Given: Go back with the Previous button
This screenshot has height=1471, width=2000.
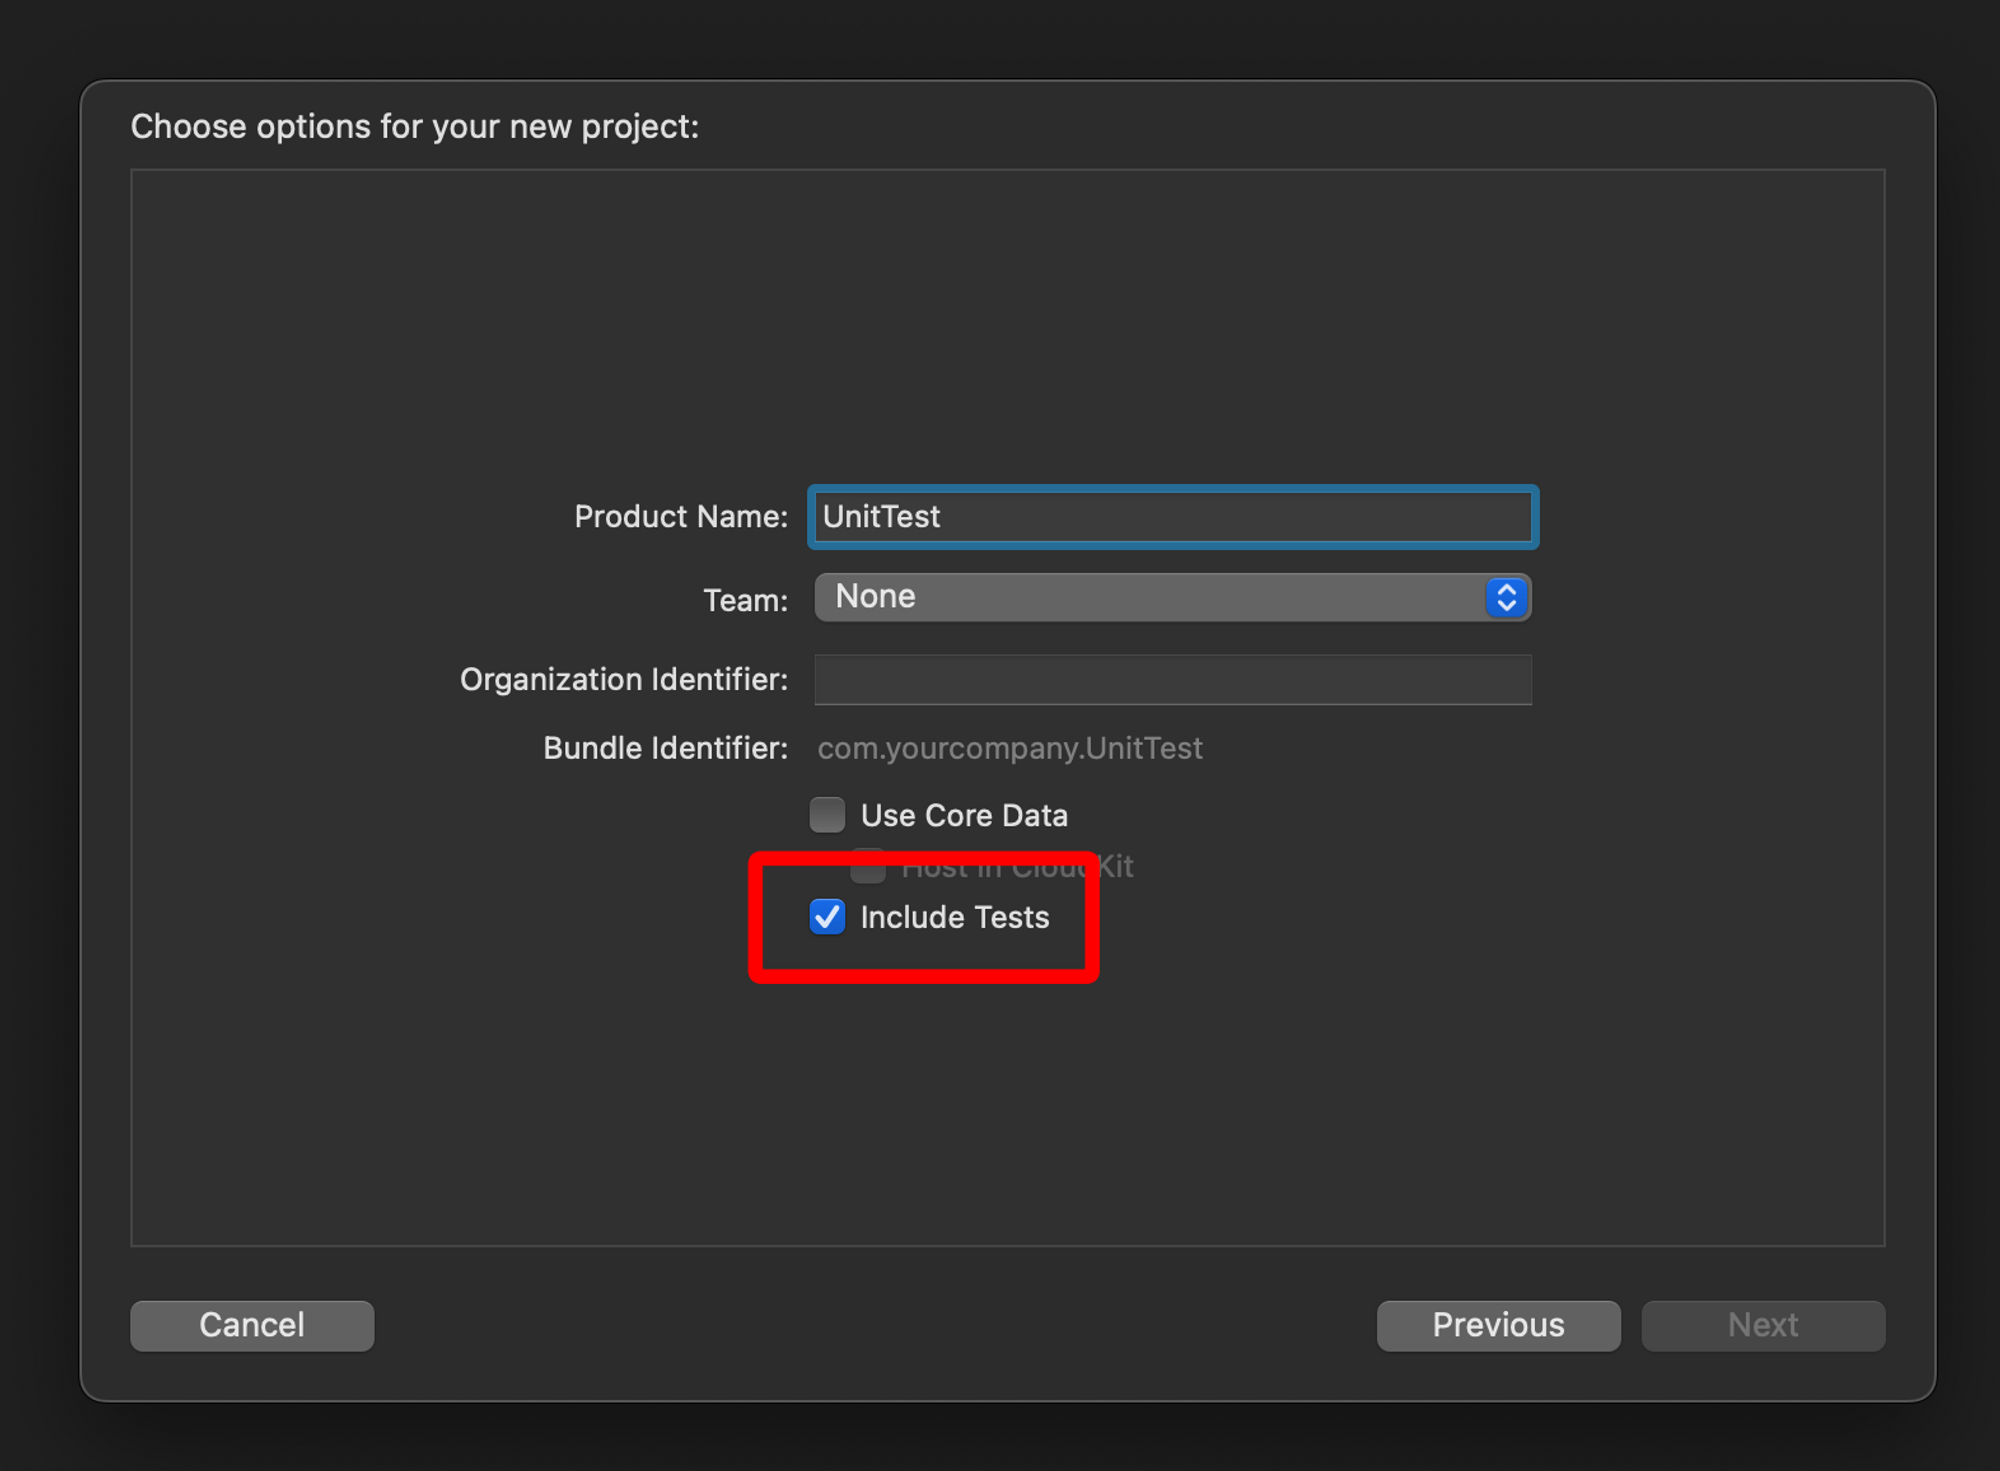Looking at the screenshot, I should pos(1498,1325).
